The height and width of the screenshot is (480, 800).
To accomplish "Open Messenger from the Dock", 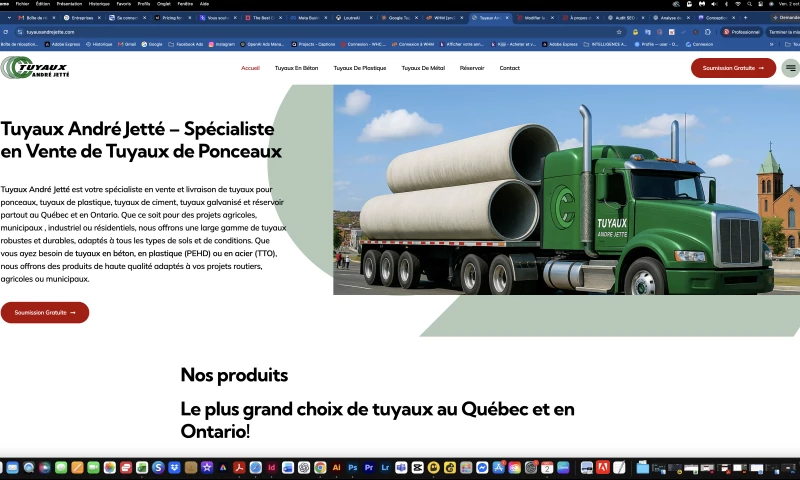I will click(482, 467).
